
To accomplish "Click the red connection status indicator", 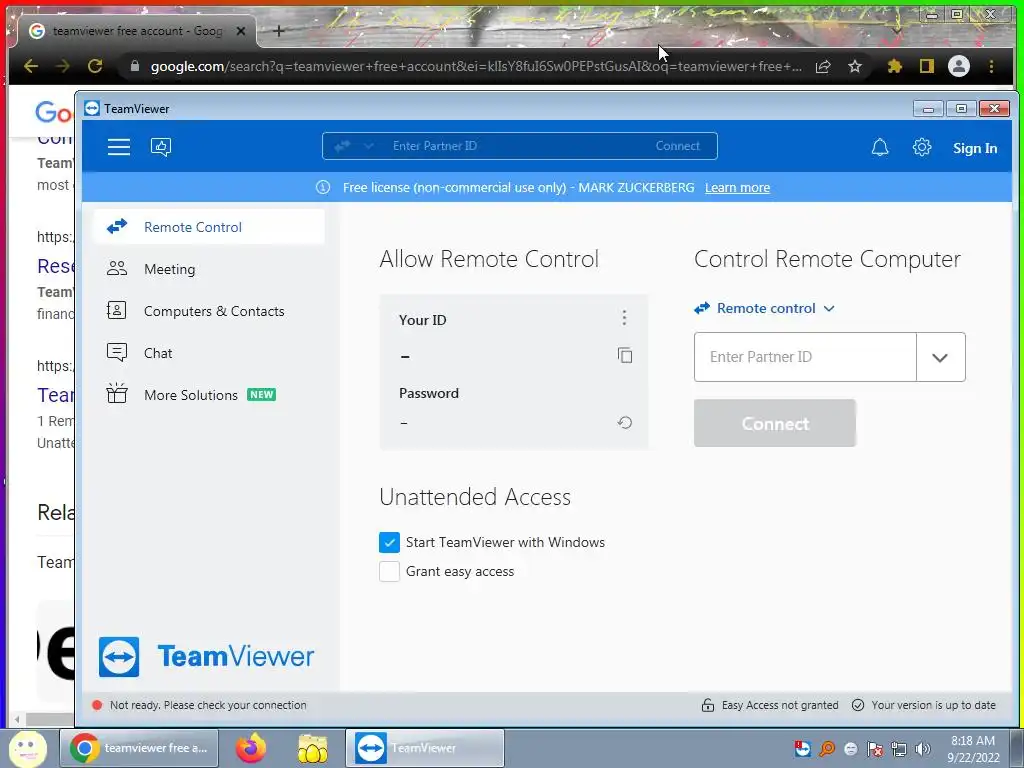I will click(97, 705).
